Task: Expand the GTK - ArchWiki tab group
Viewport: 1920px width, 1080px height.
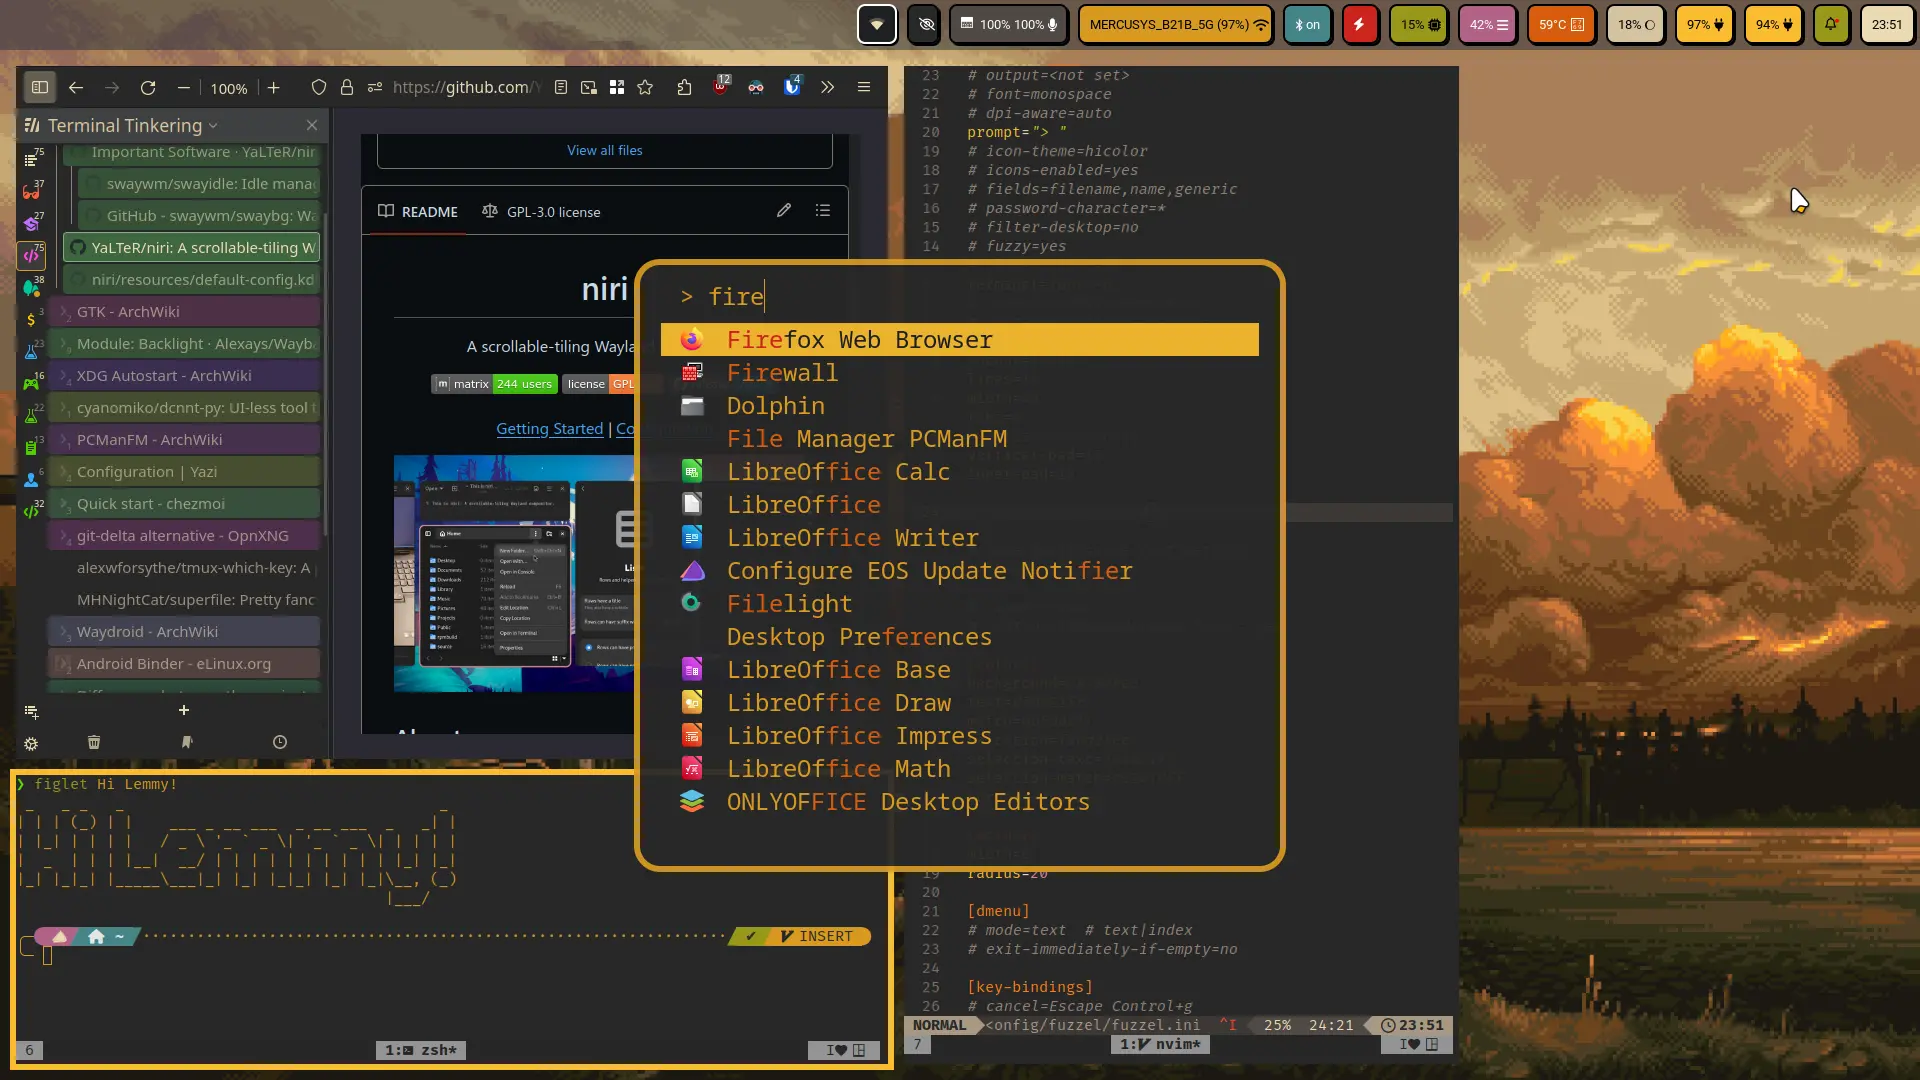Action: tap(63, 313)
